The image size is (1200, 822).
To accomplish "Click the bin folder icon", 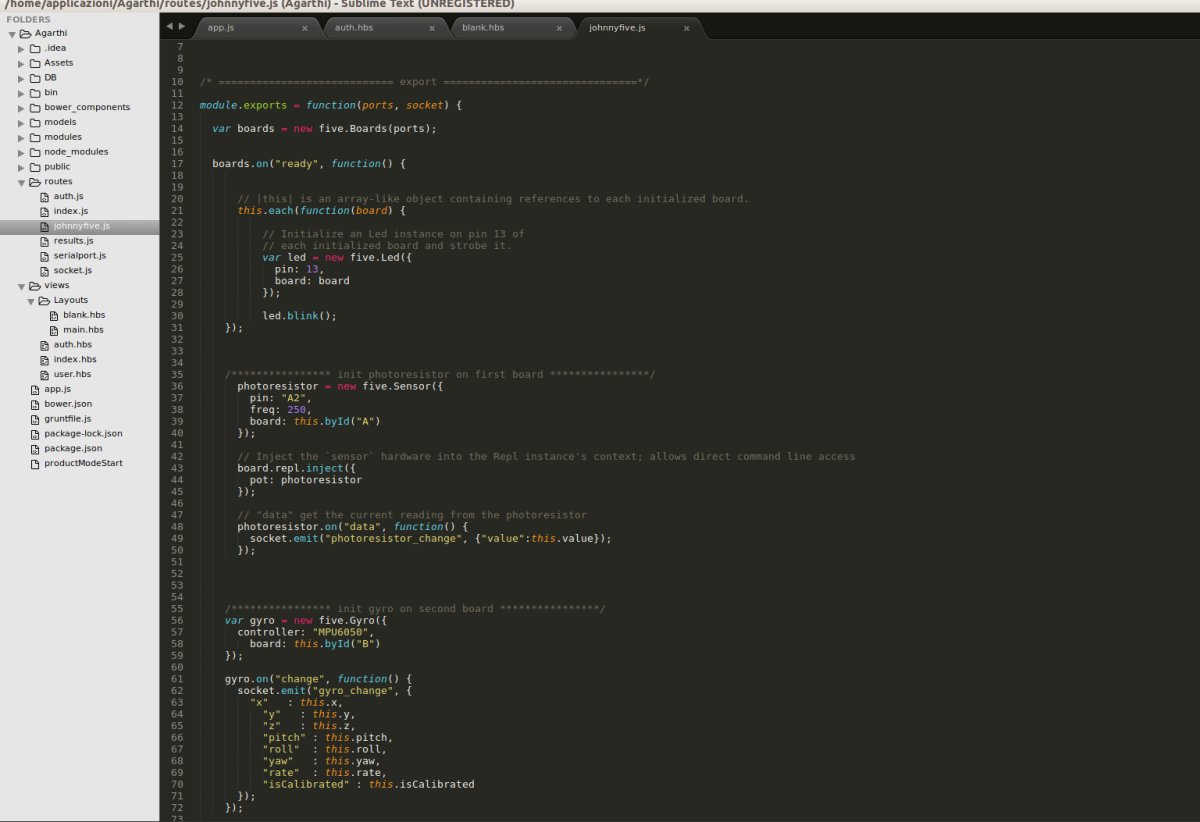I will tap(35, 93).
